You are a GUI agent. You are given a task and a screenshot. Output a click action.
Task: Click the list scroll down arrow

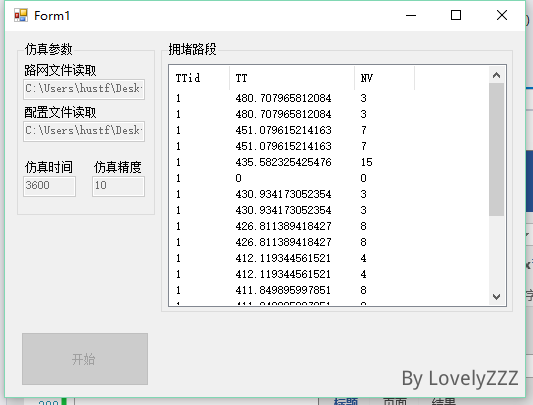pyautogui.click(x=496, y=297)
